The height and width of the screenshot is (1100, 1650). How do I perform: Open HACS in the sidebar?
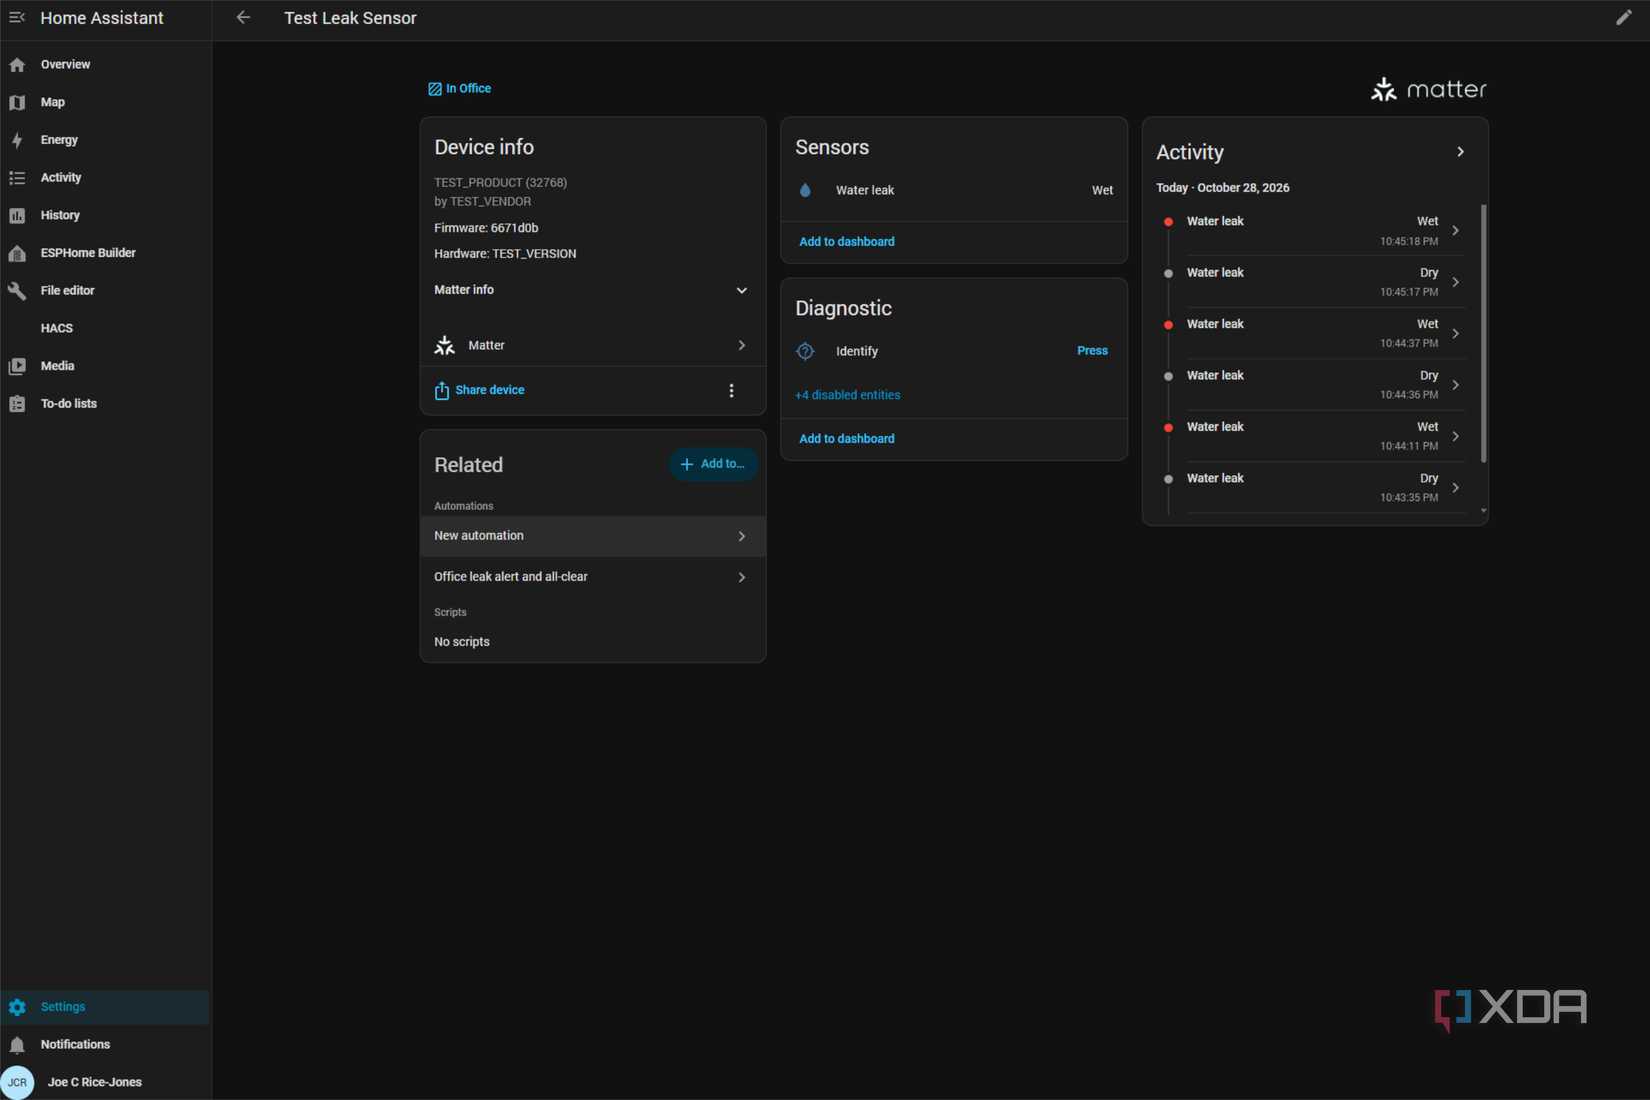[105, 328]
